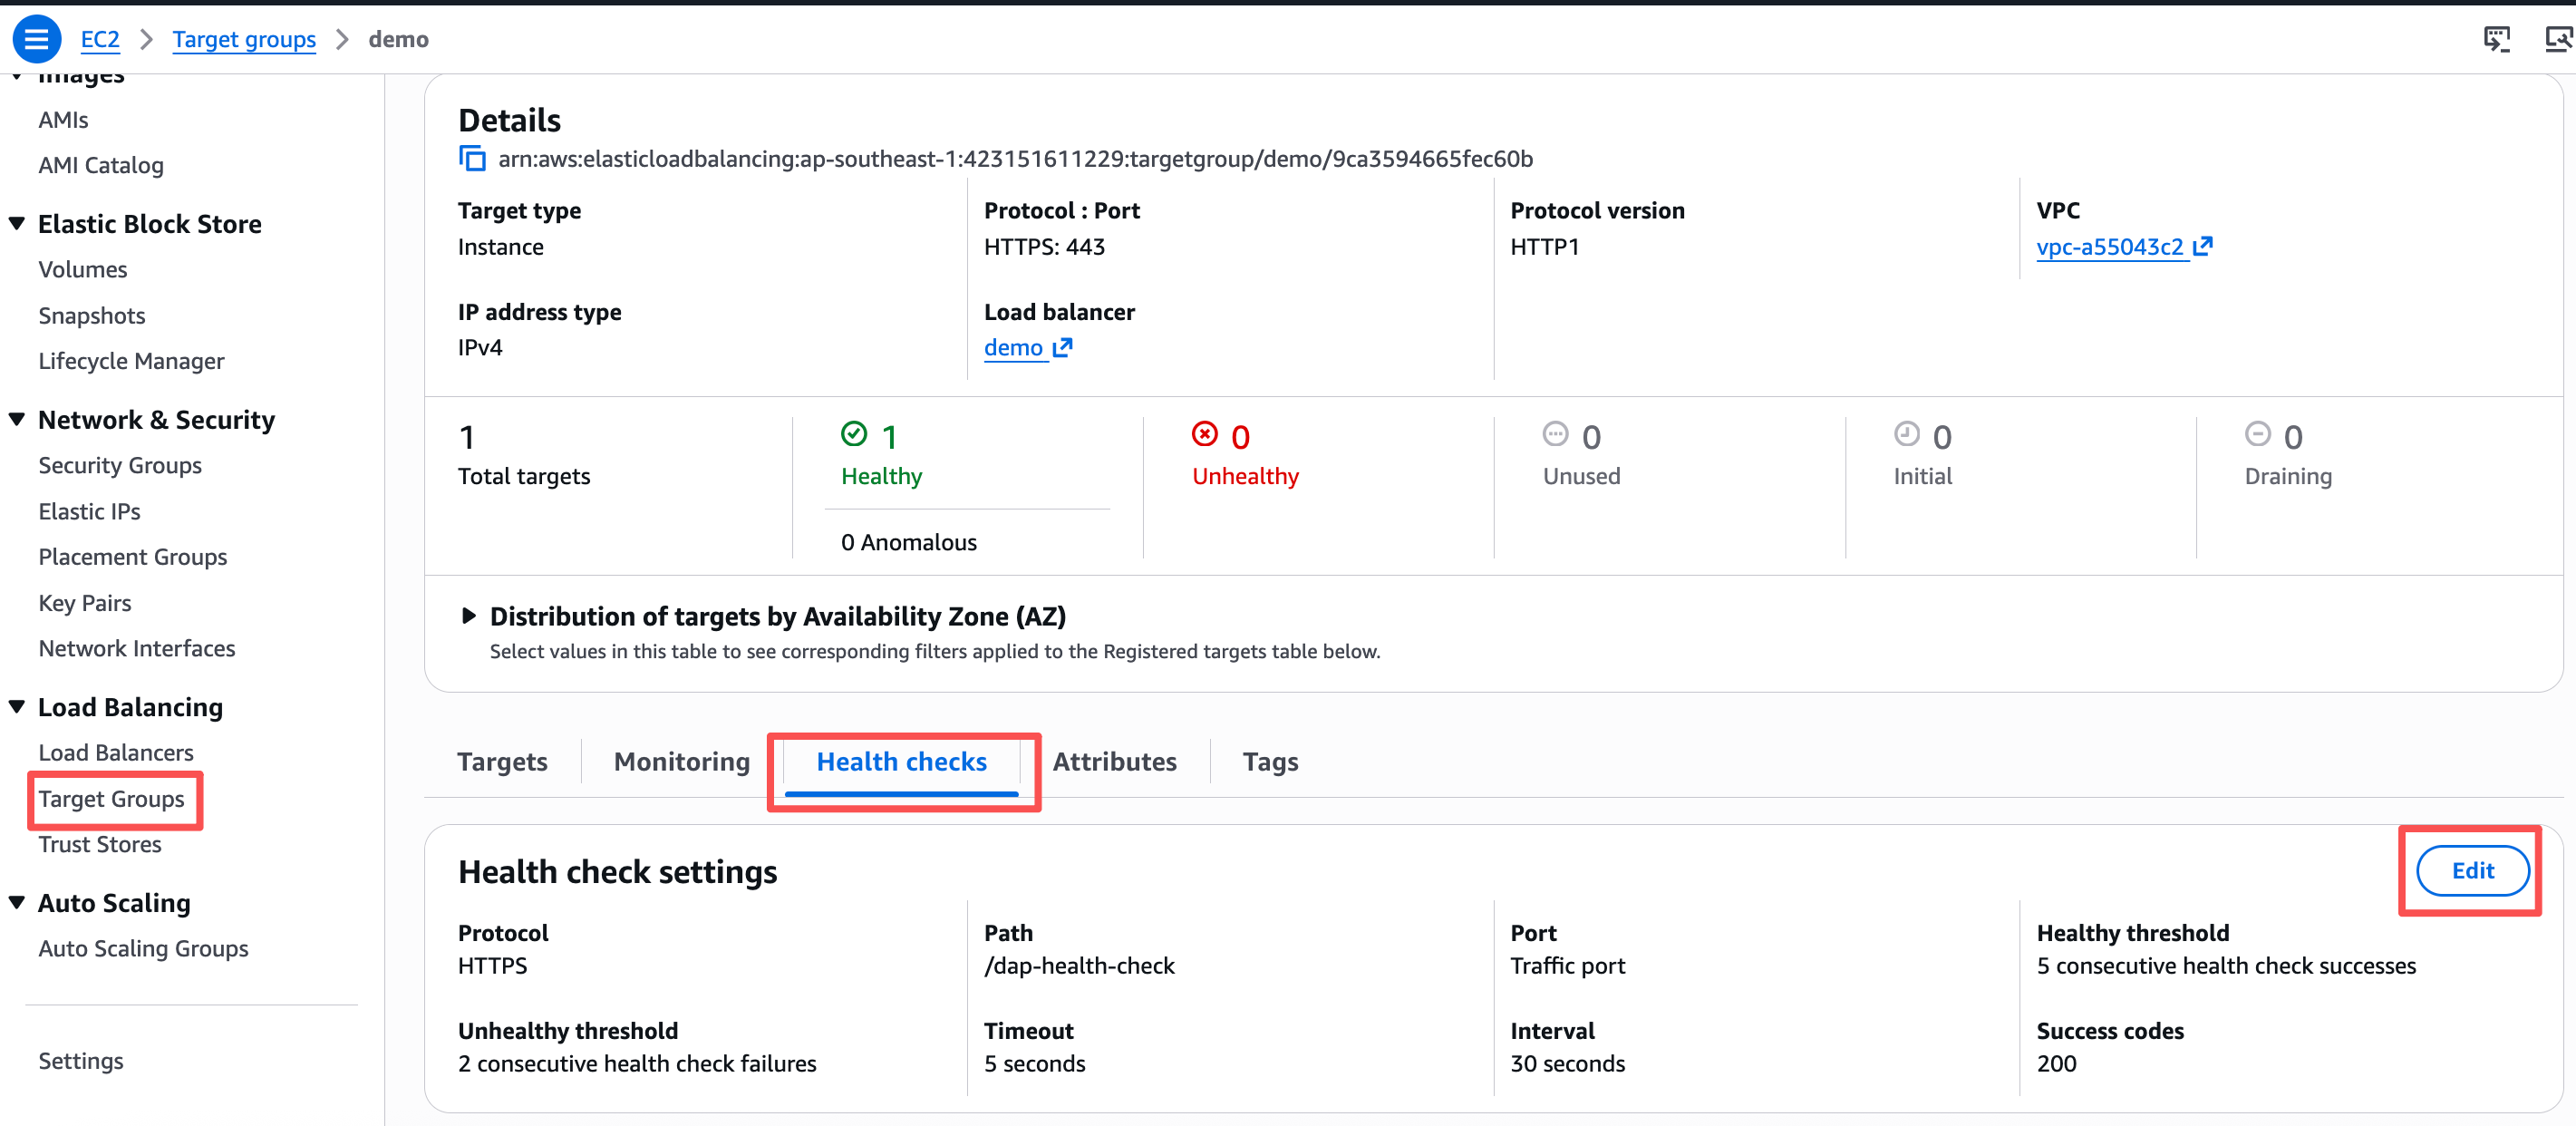
Task: Open the CloudShell icon in the top bar
Action: point(2497,39)
